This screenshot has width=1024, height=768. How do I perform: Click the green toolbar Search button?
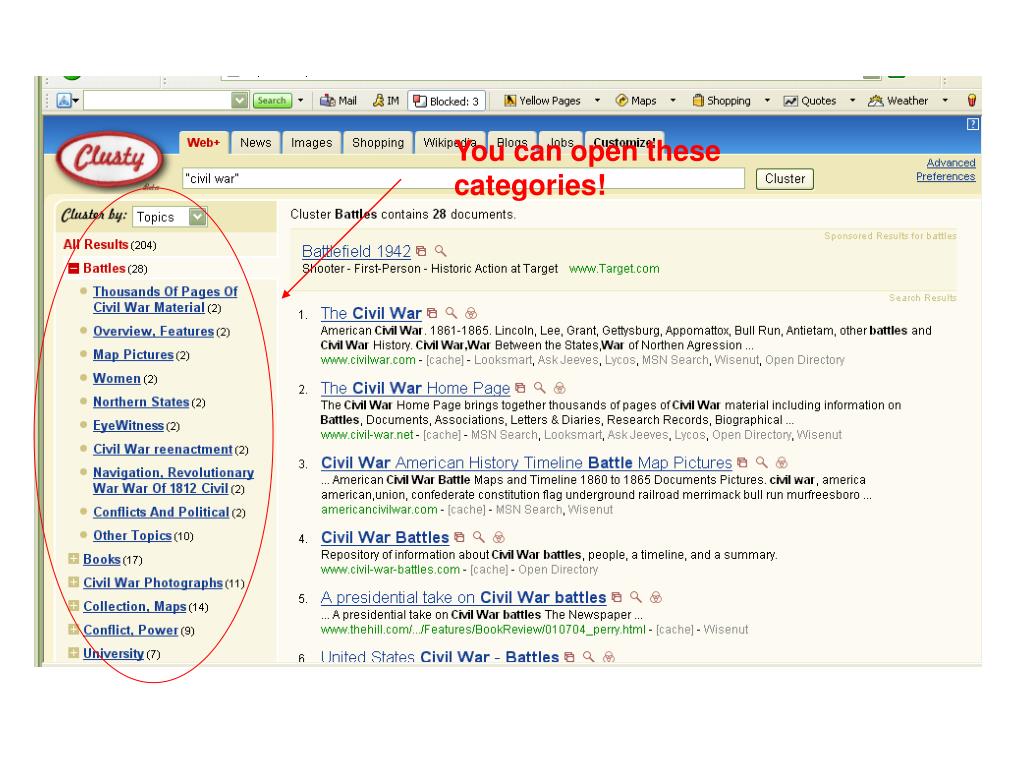point(272,101)
